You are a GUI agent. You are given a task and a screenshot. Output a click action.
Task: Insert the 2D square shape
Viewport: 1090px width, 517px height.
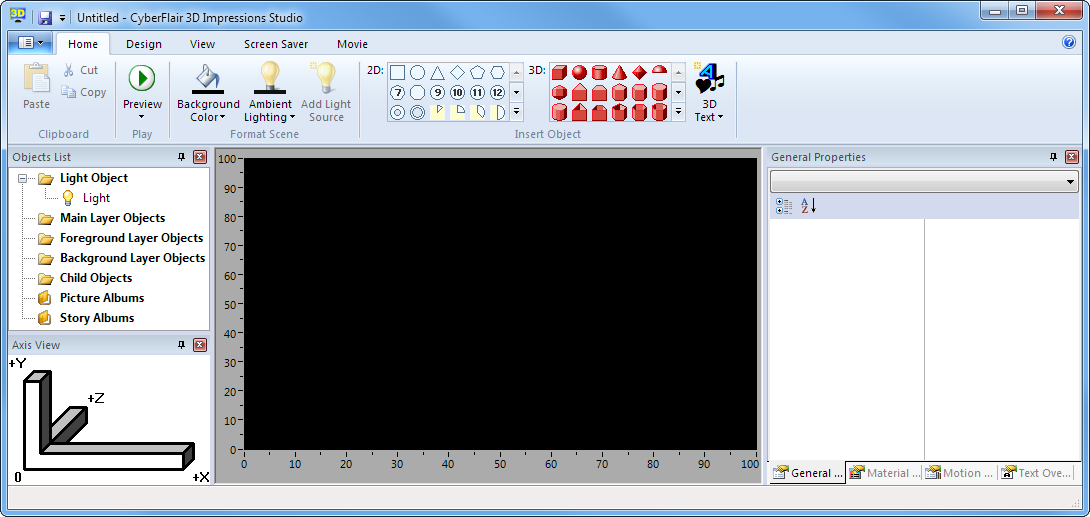click(x=397, y=72)
